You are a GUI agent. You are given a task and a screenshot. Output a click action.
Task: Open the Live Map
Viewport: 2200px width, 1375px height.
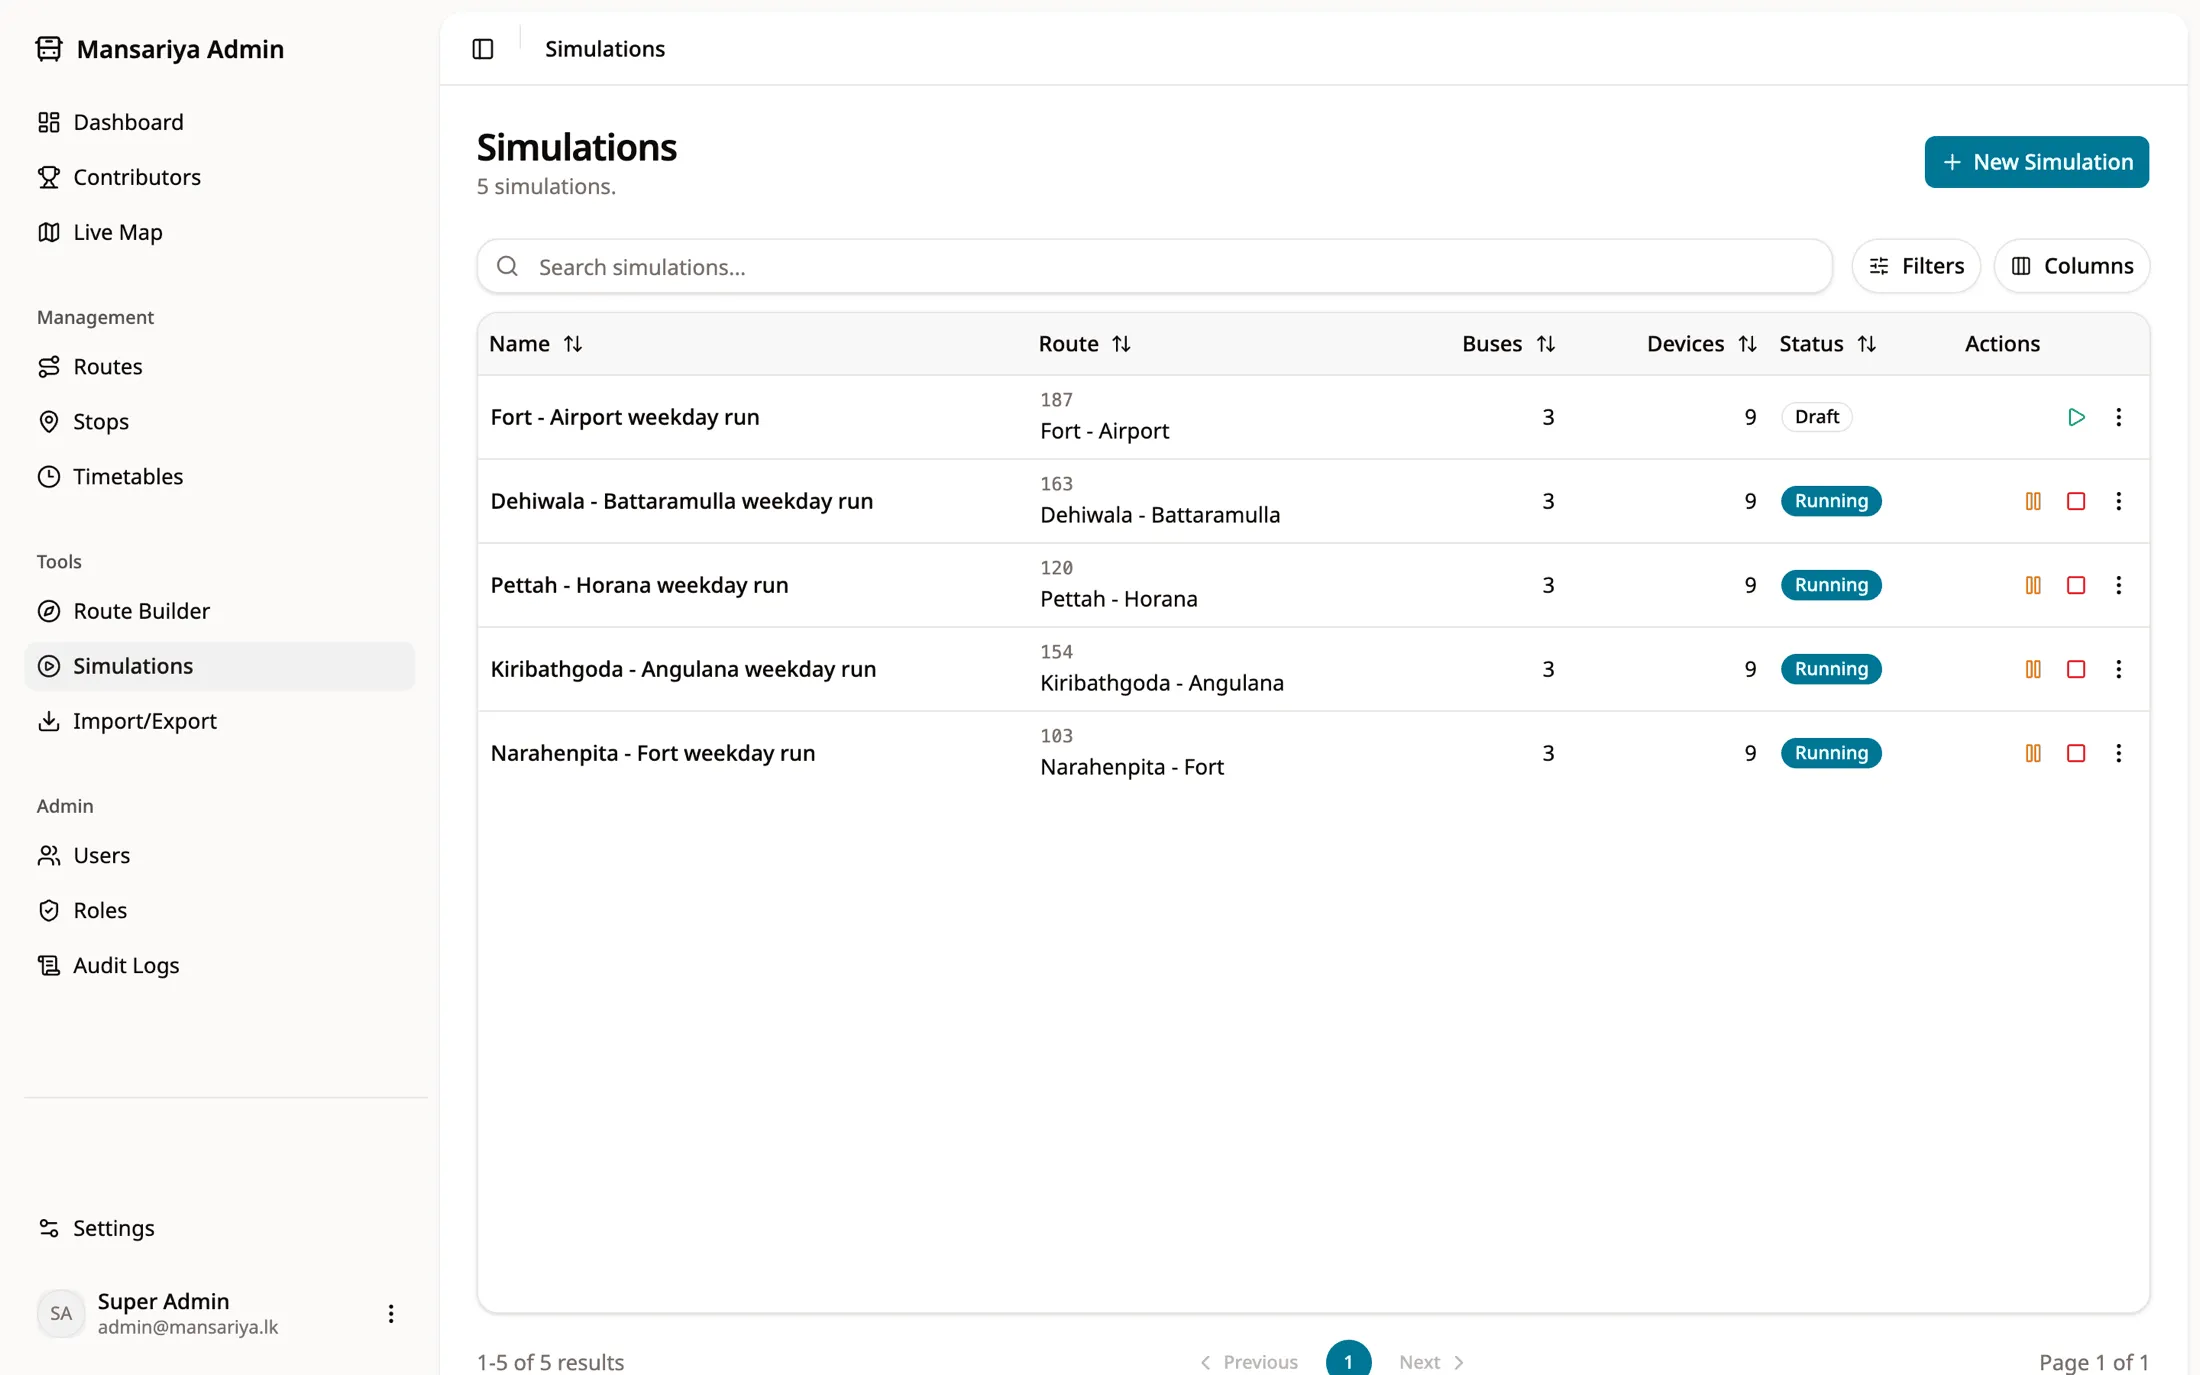coord(220,232)
